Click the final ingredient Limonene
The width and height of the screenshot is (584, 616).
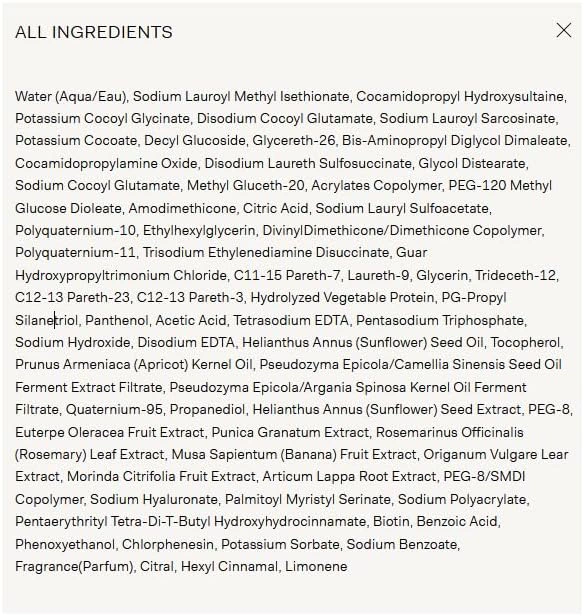point(316,566)
